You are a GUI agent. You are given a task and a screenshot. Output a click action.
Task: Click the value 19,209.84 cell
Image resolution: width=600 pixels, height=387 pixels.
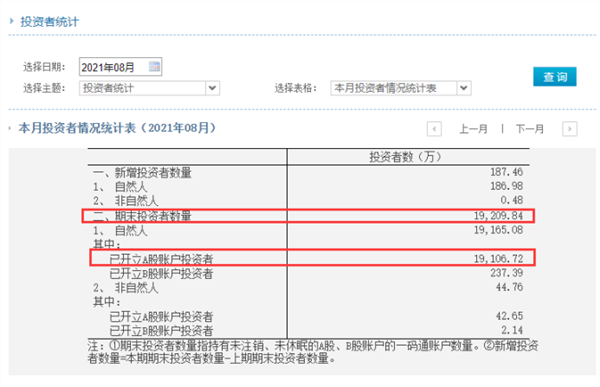pyautogui.click(x=498, y=216)
